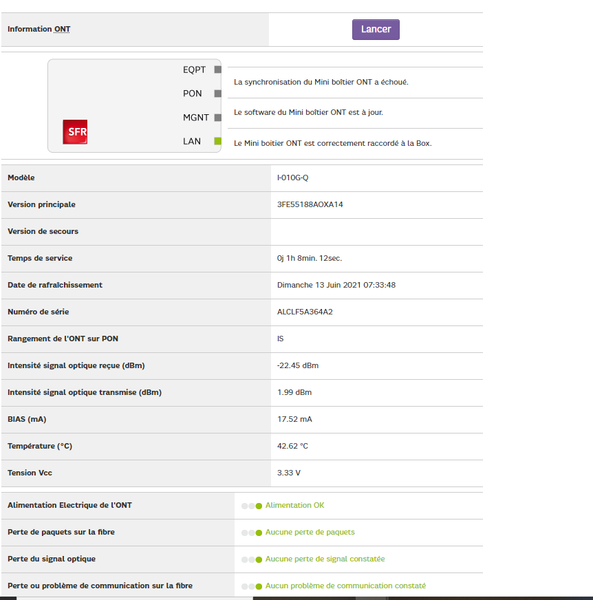Click the Temps de service value

(x=309, y=258)
